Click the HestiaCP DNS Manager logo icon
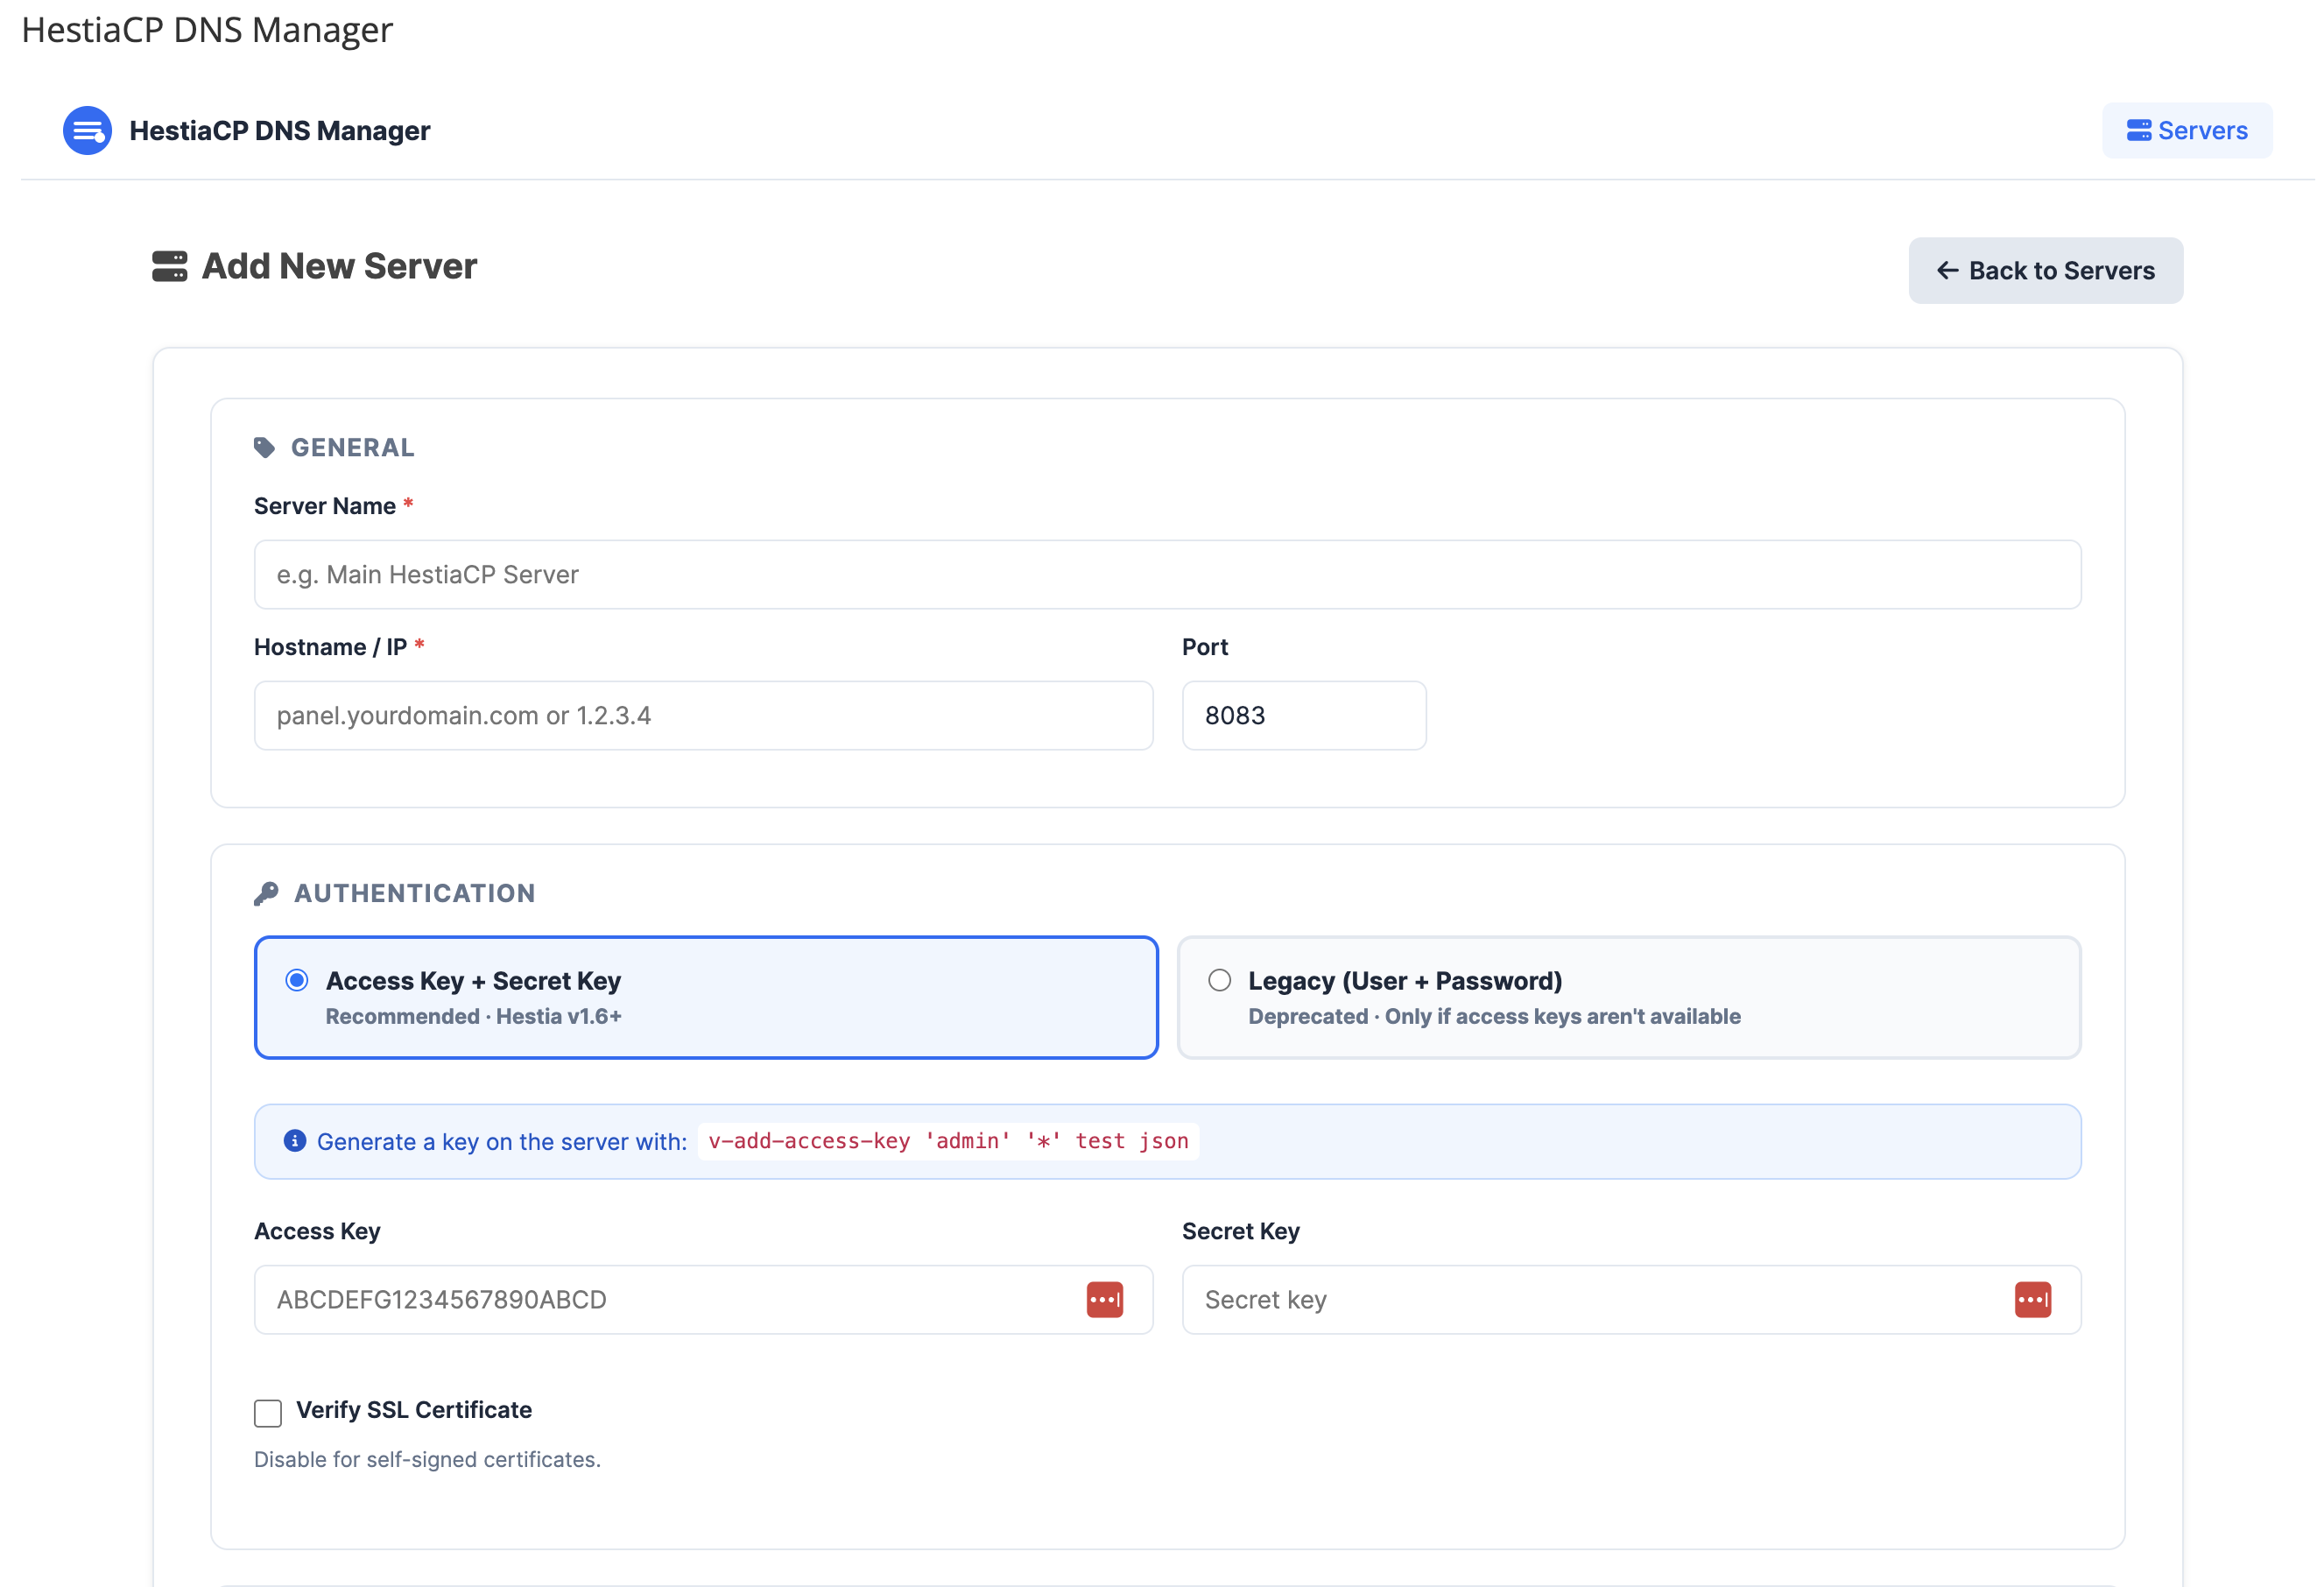Viewport: 2324px width, 1587px height. coord(87,131)
